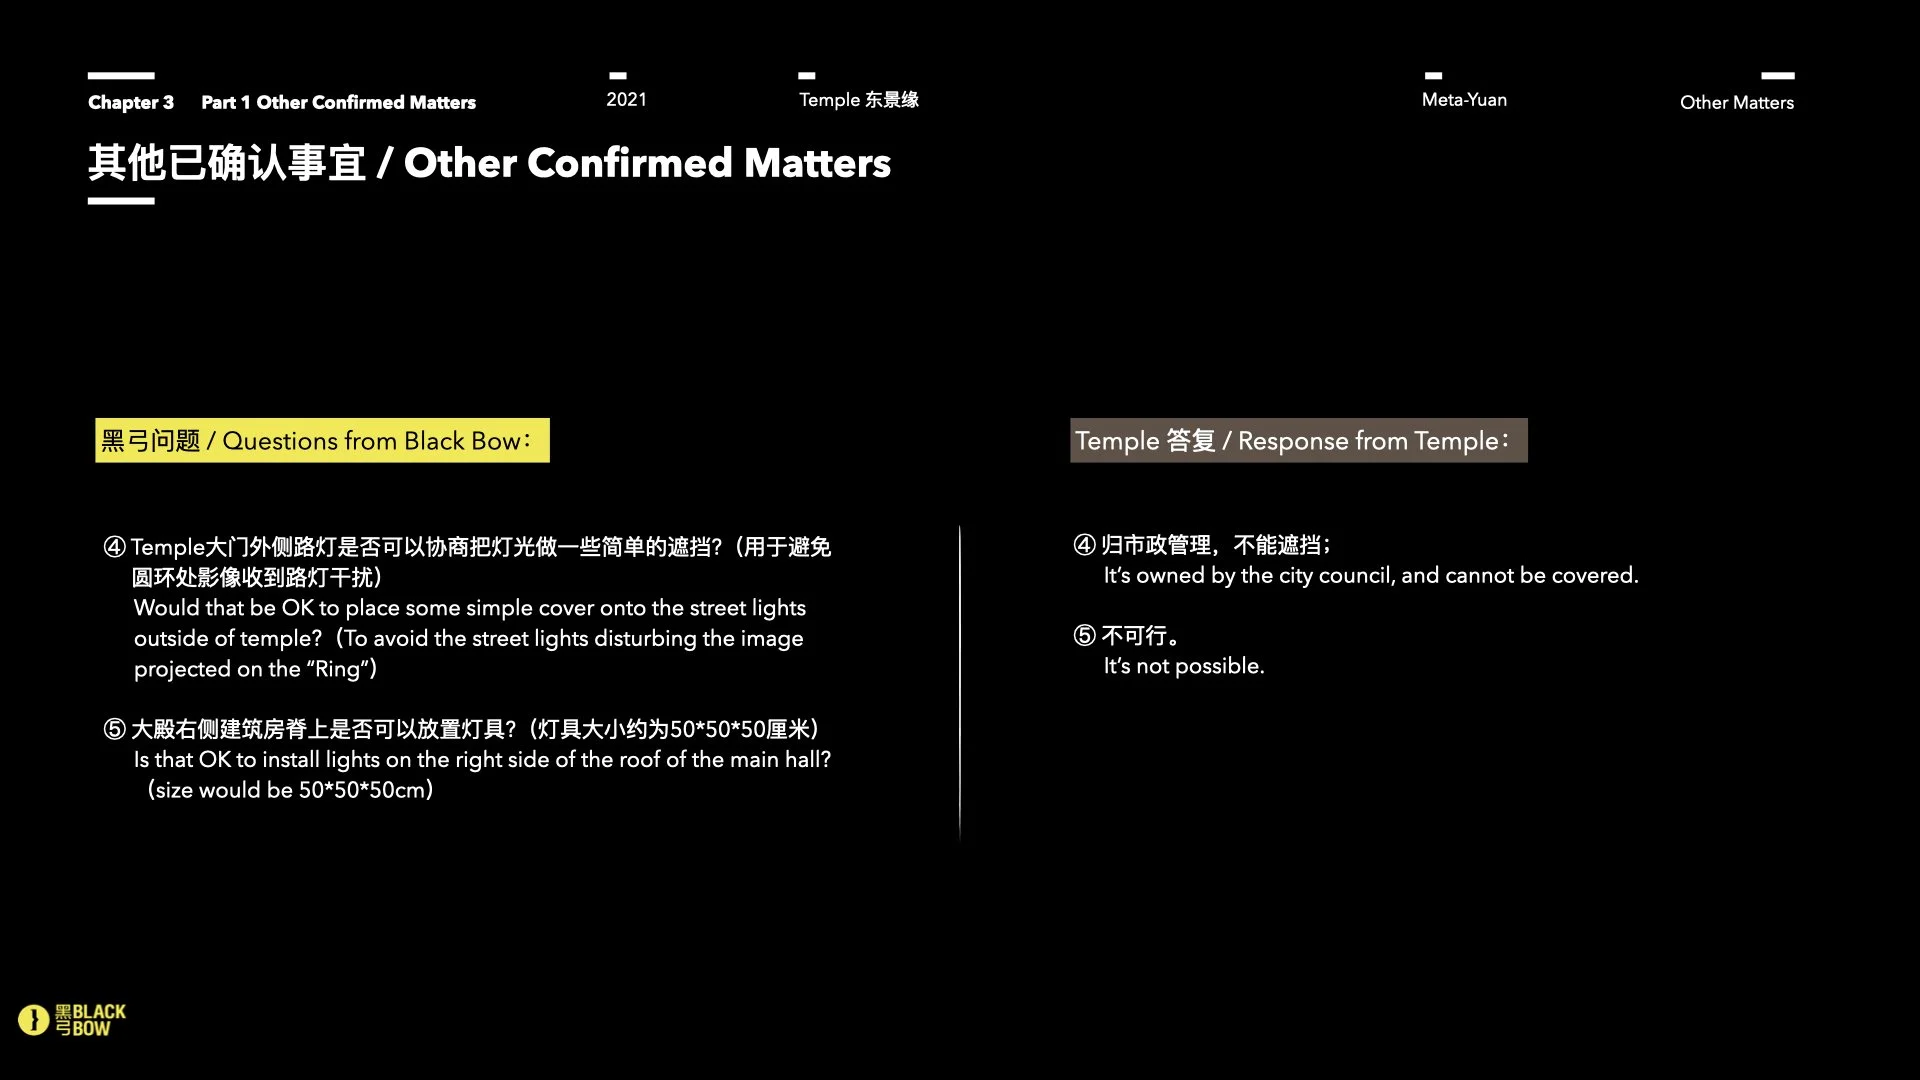Screen dimensions: 1920x1080
Task: Click the city council response text
Action: [1370, 576]
